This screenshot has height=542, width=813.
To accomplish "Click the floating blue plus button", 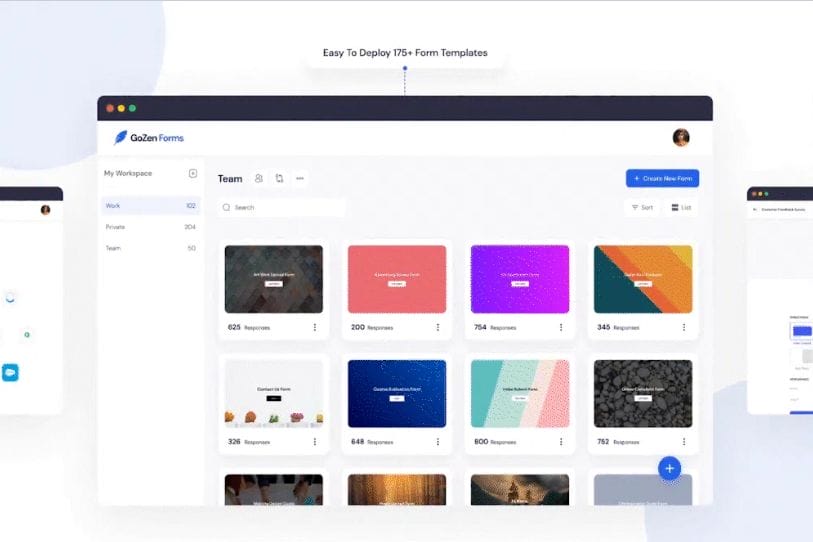I will (669, 468).
